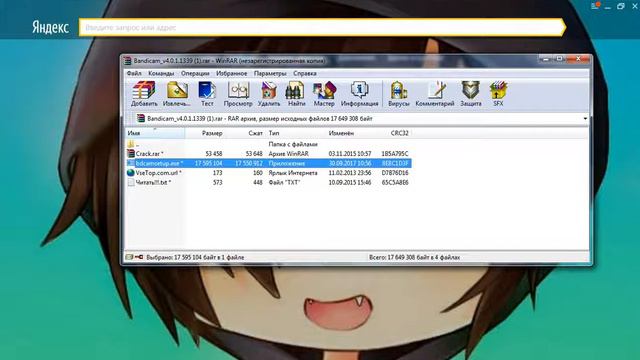Click the Crack.rar archive icon
This screenshot has width=640, height=360.
[x=131, y=153]
